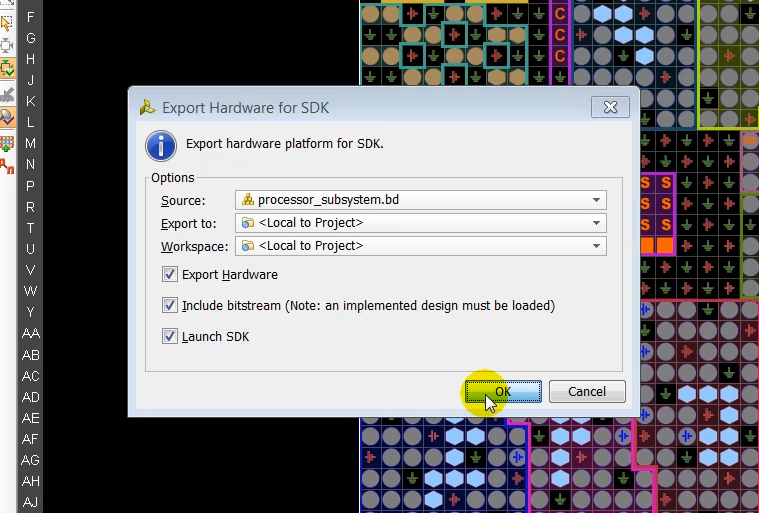Click the red Pn differential pair icon
Image resolution: width=759 pixels, height=513 pixels.
[x=7, y=166]
